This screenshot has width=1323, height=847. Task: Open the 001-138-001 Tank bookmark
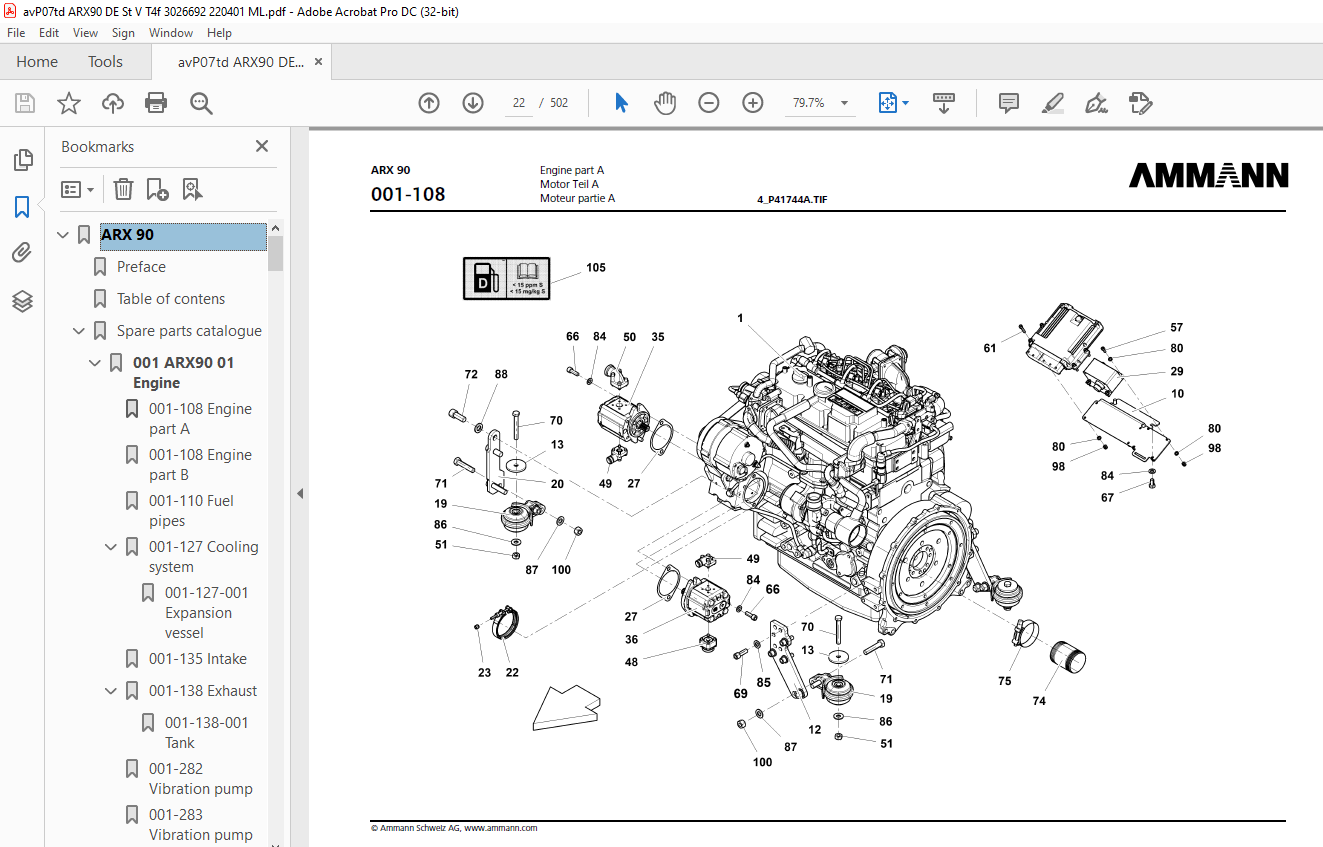[x=207, y=733]
